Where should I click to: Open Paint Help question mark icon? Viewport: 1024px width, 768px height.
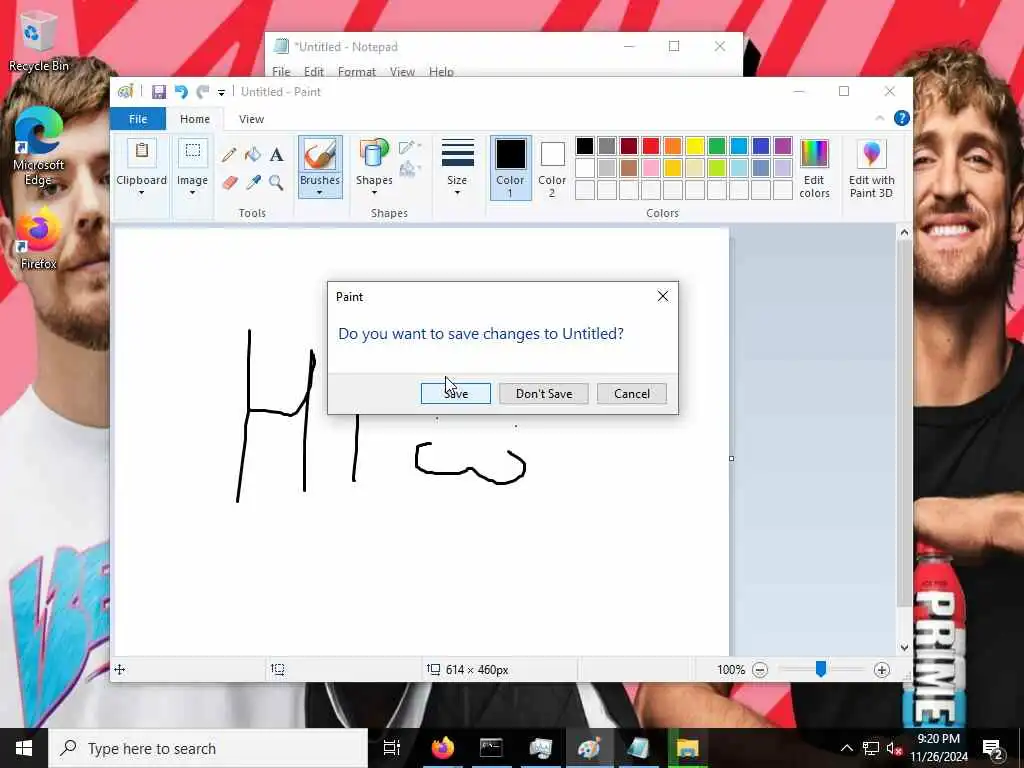[901, 118]
